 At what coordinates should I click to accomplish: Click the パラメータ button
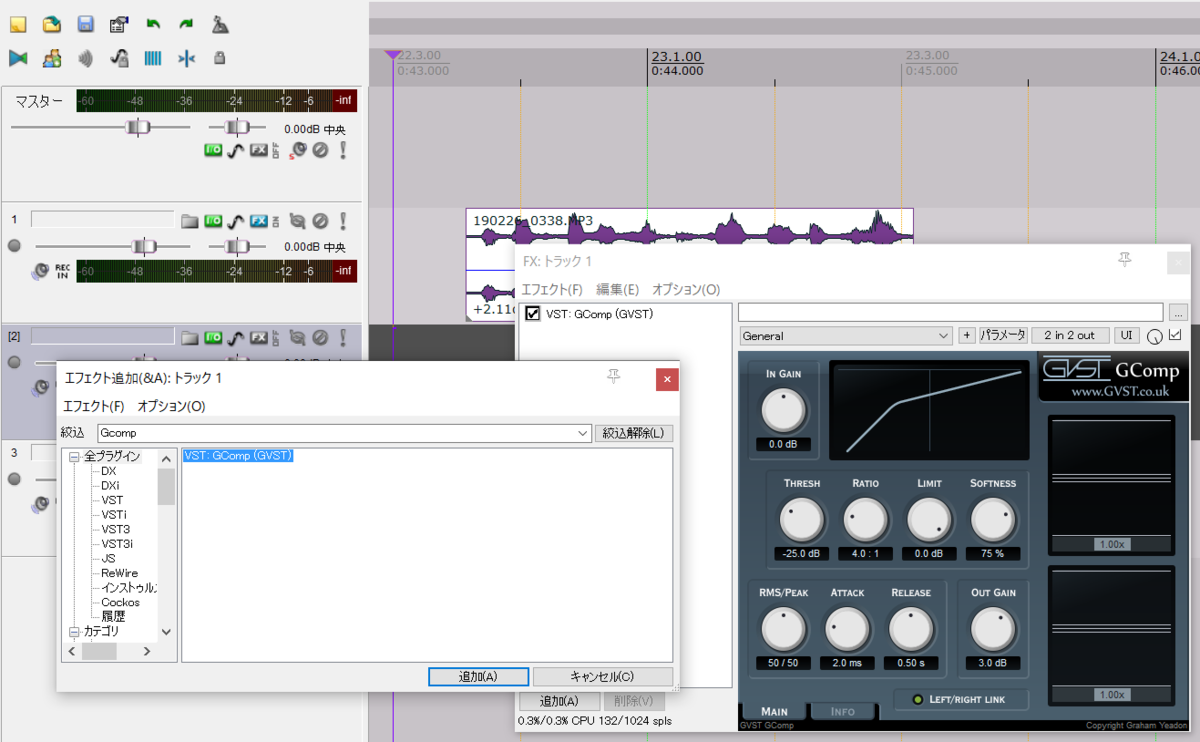click(1003, 336)
